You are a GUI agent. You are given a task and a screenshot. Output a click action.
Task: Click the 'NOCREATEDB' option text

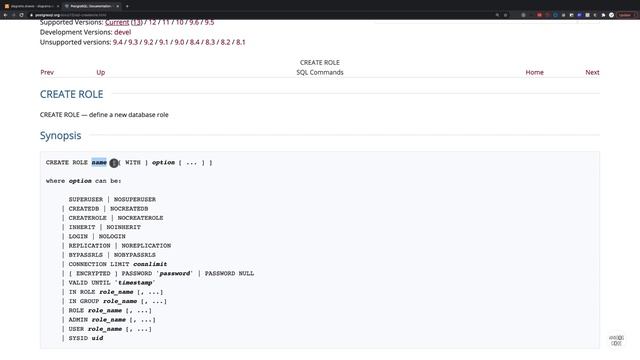pyautogui.click(x=129, y=209)
